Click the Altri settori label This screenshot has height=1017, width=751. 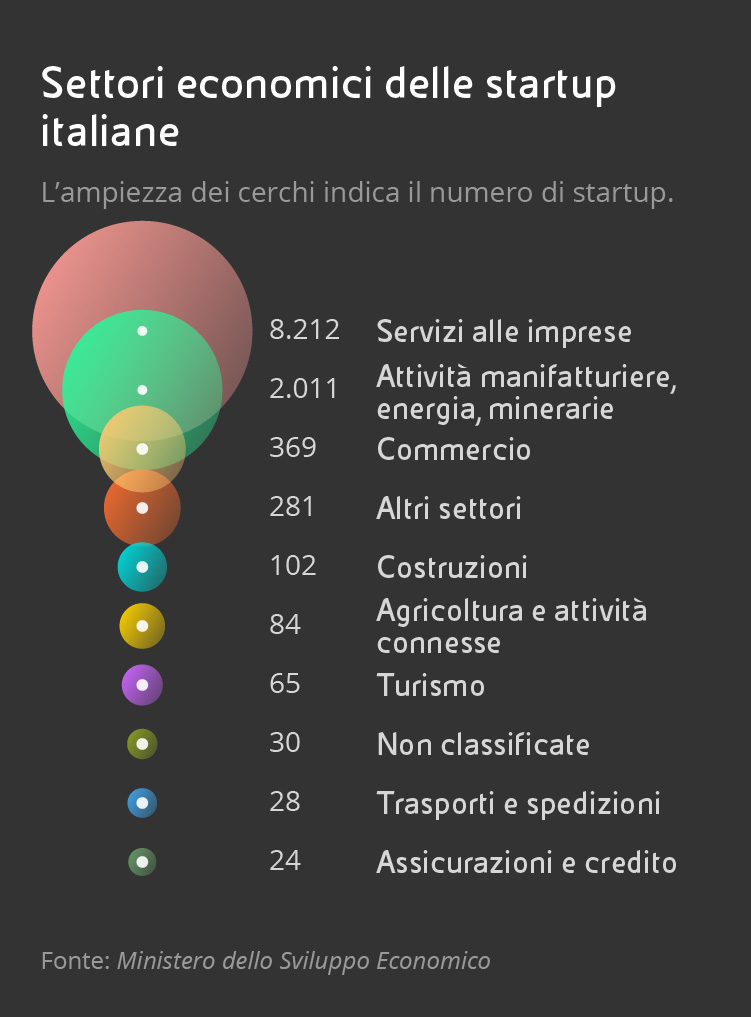449,508
